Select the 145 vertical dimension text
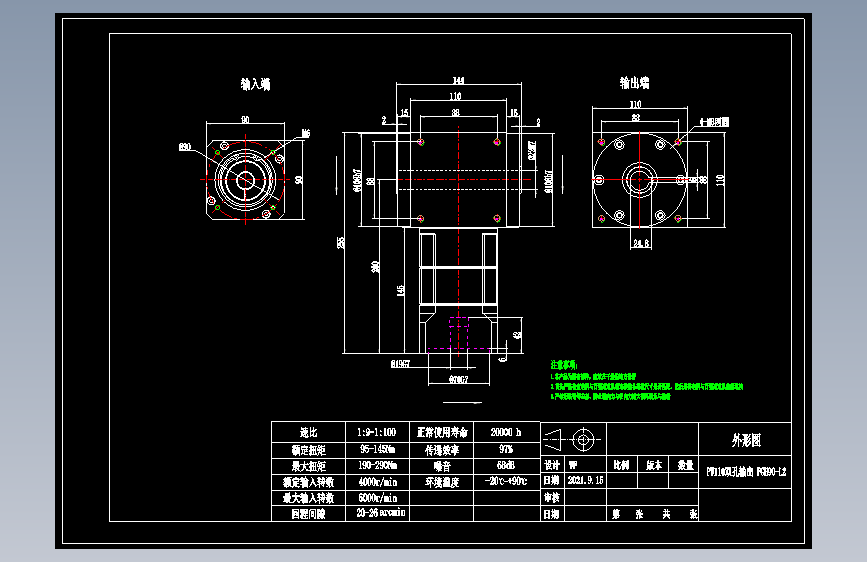 point(400,290)
